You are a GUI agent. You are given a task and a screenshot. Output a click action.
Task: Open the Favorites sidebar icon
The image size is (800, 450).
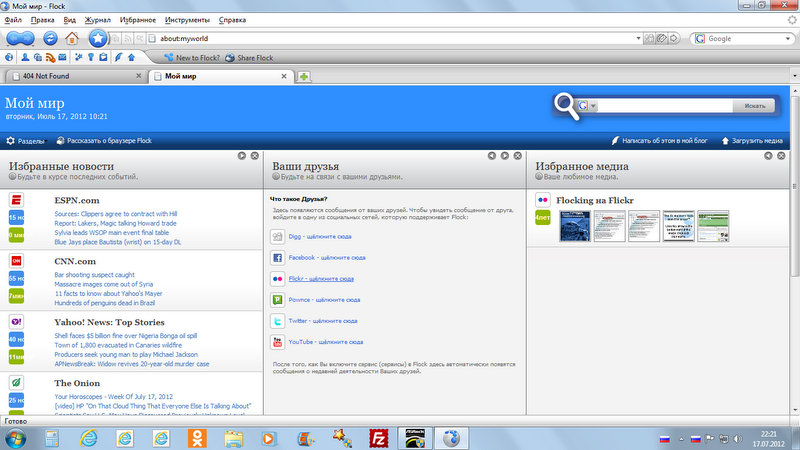(79, 58)
